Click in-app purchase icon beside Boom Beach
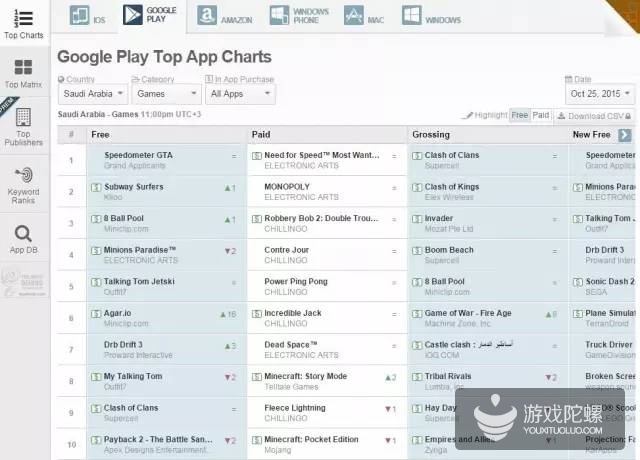The image size is (640, 460). [417, 251]
